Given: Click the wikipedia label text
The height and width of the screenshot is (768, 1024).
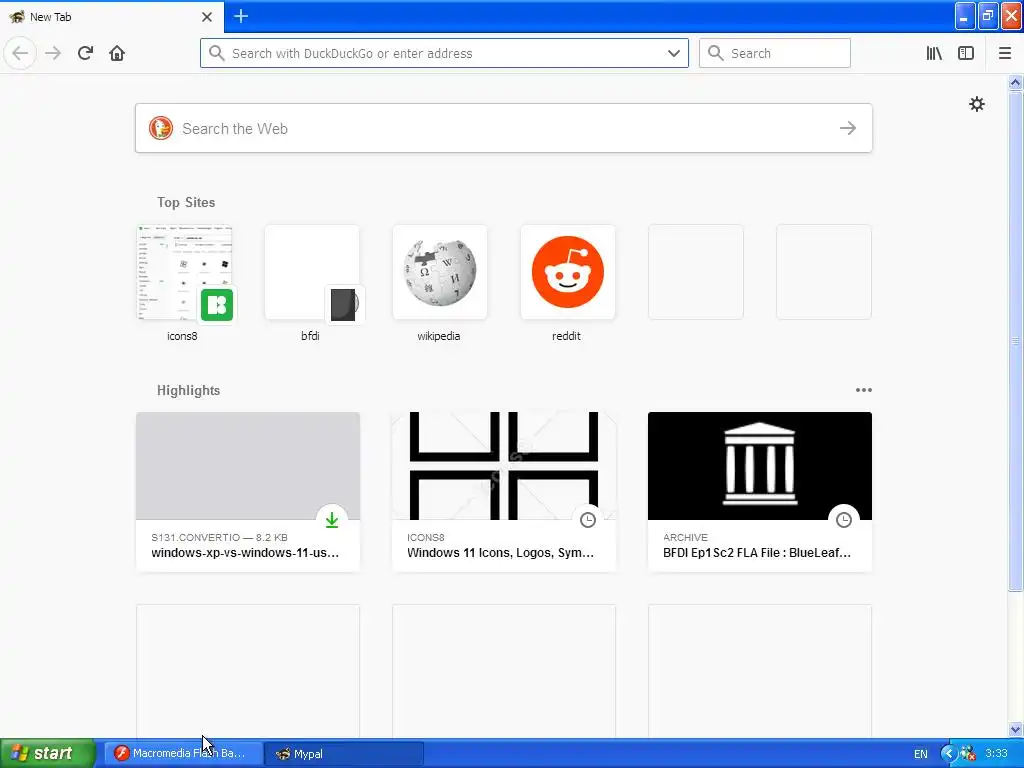Looking at the screenshot, I should (438, 336).
